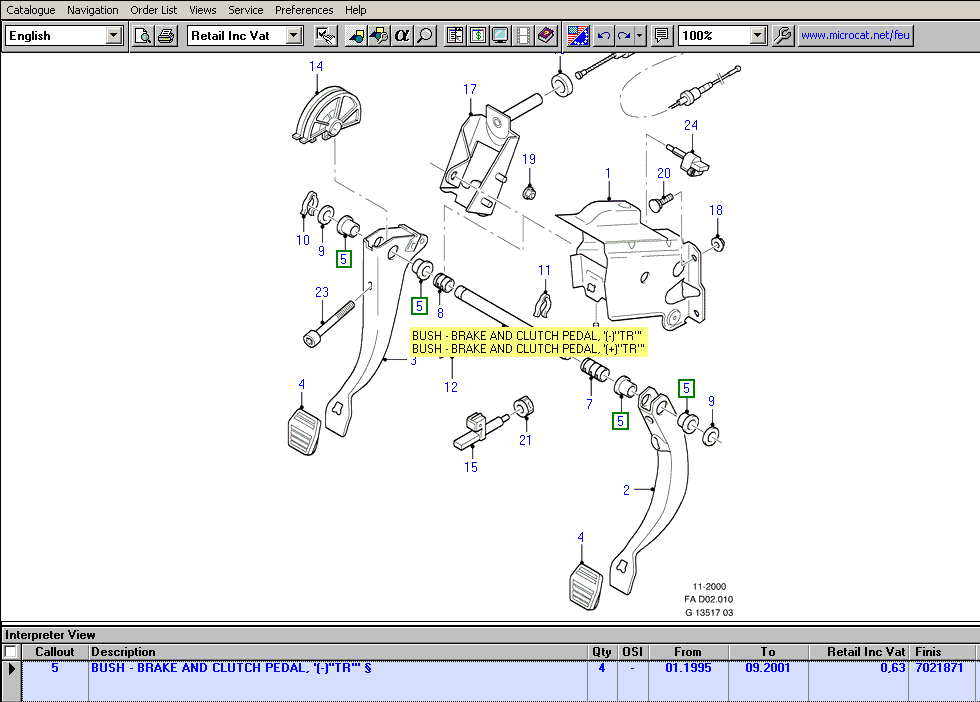This screenshot has width=980, height=702.
Task: Click the speech bubble notes icon
Action: coord(661,36)
